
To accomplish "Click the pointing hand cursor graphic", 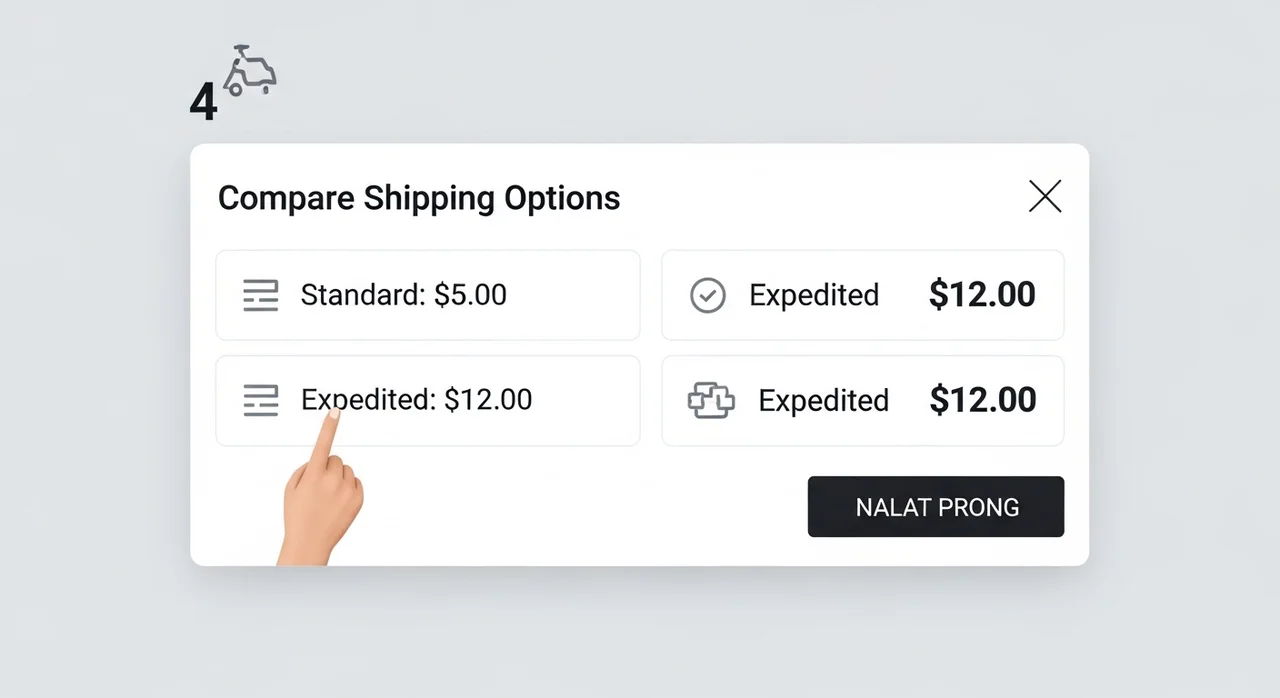I will click(322, 485).
